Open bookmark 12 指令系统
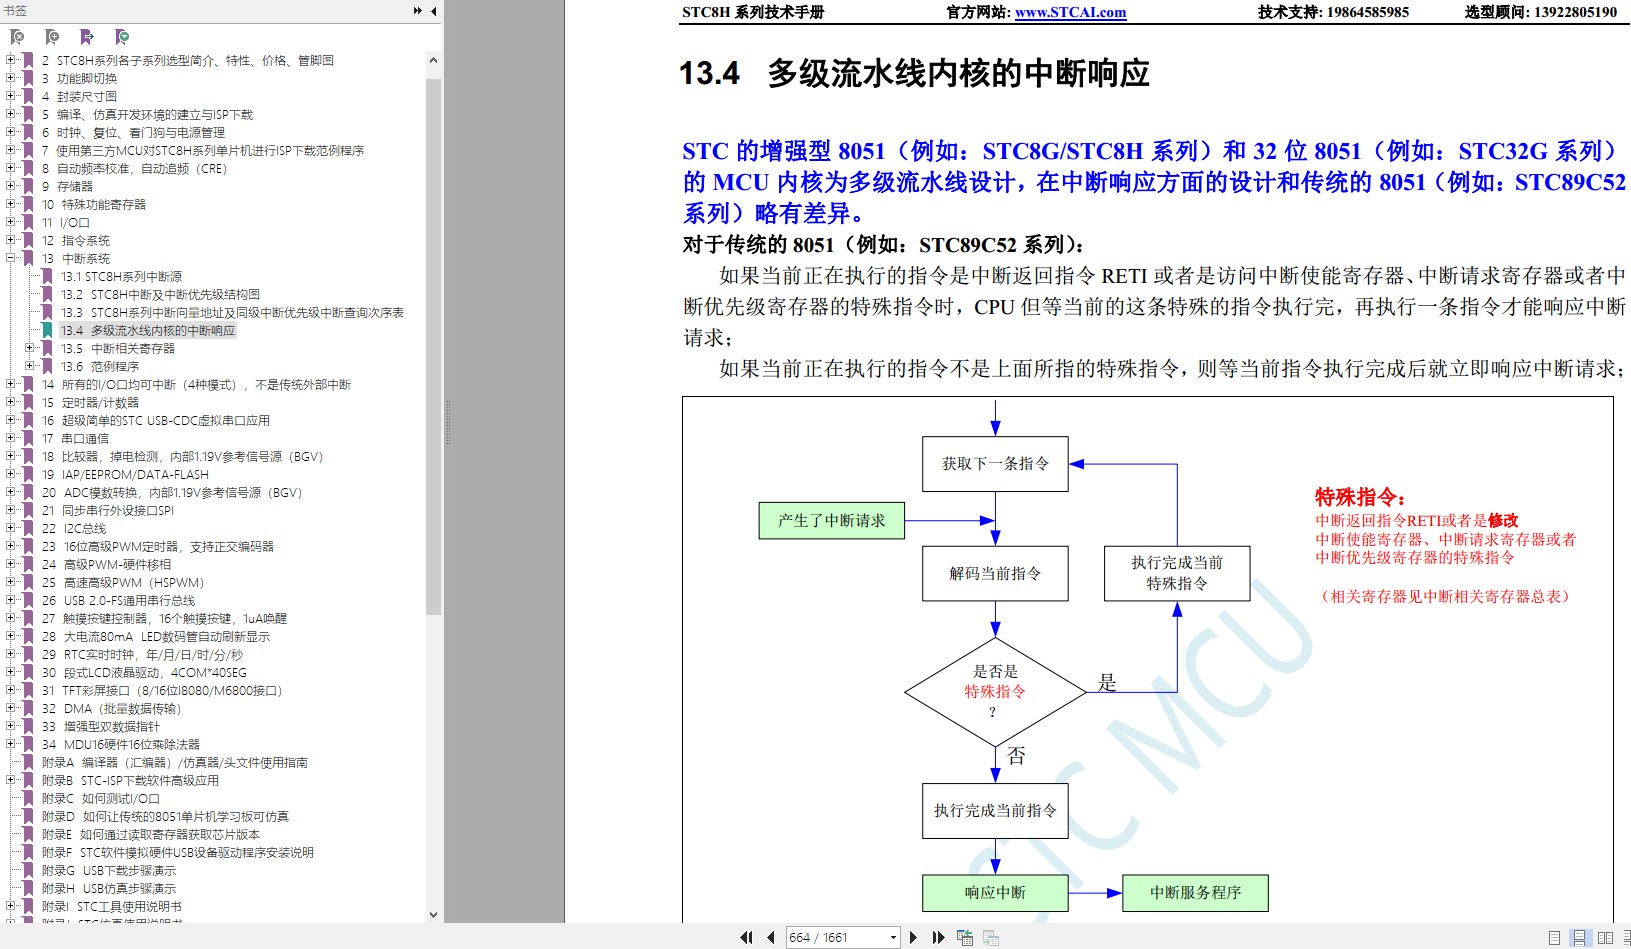1631x949 pixels. (x=75, y=240)
